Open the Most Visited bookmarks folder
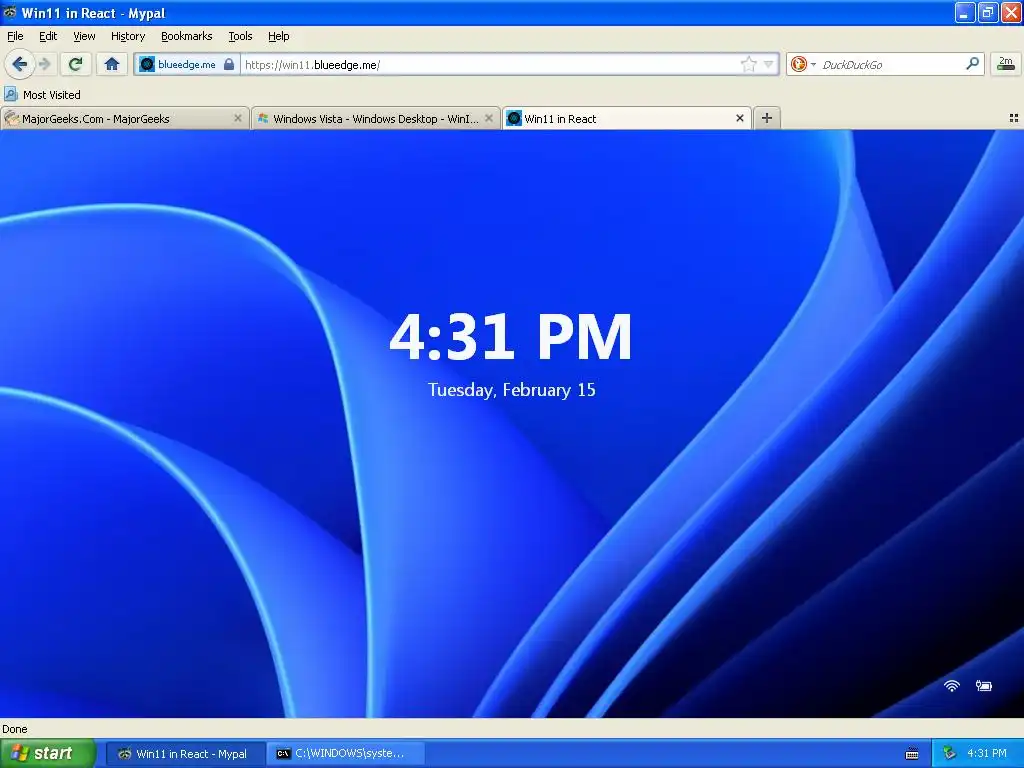The width and height of the screenshot is (1024, 768). click(42, 95)
